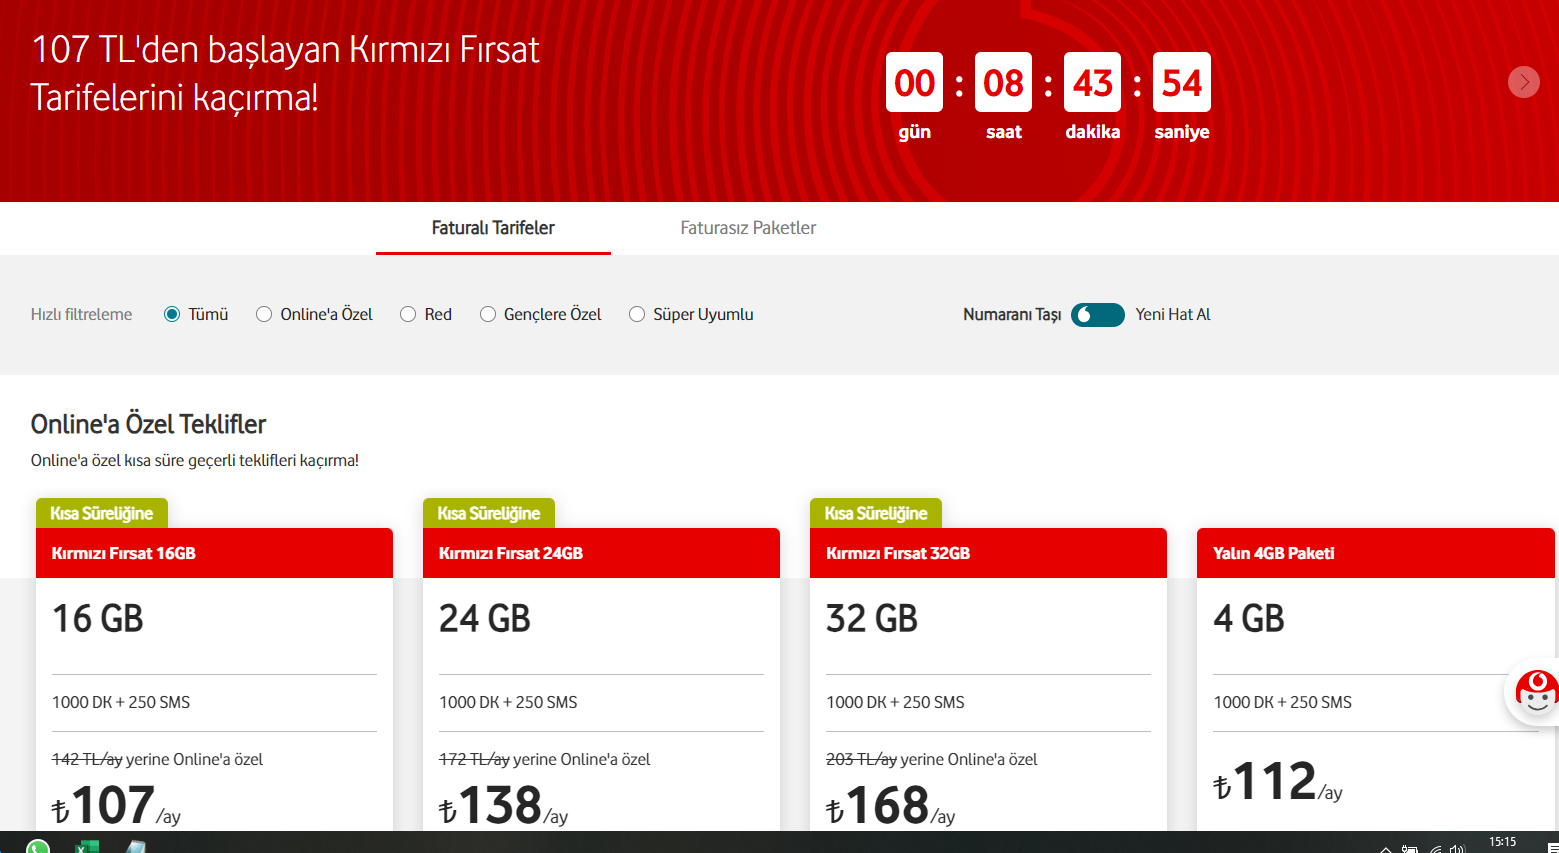Click Kısa Süreliğine badge on 32GB card

click(876, 513)
